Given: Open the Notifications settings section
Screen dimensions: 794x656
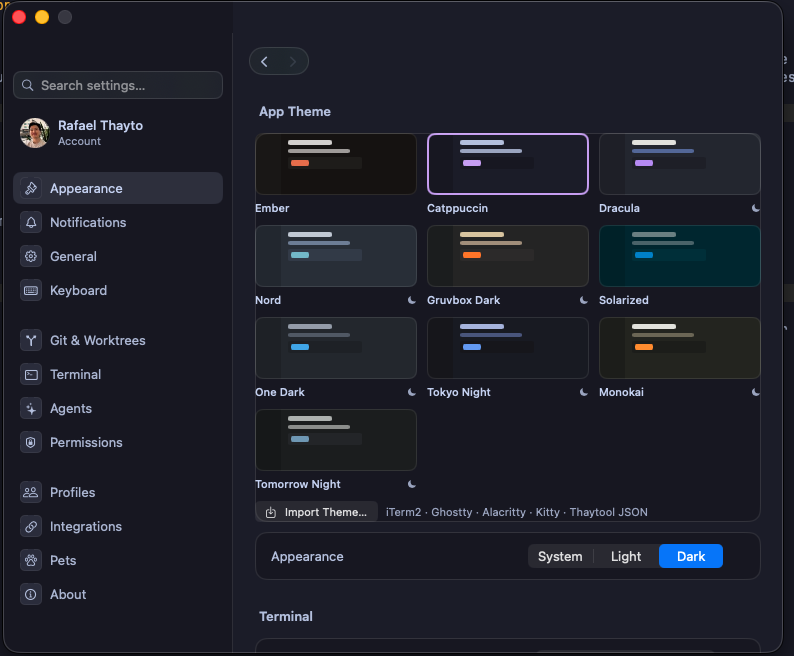Looking at the screenshot, I should (118, 222).
